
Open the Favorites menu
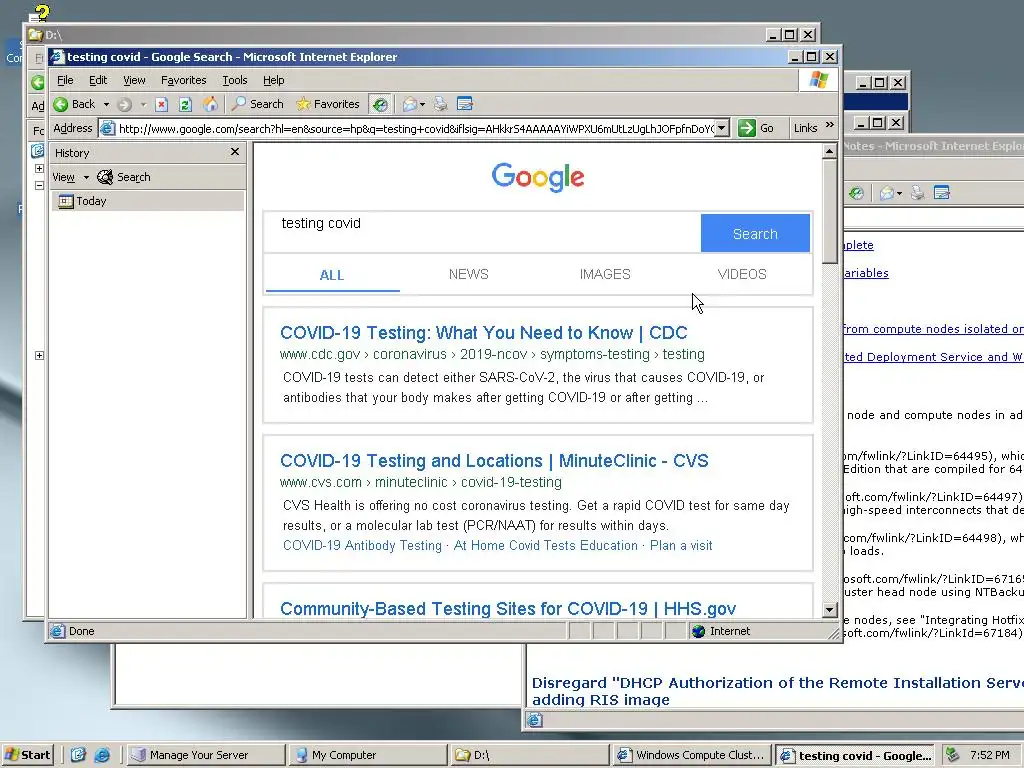click(184, 80)
